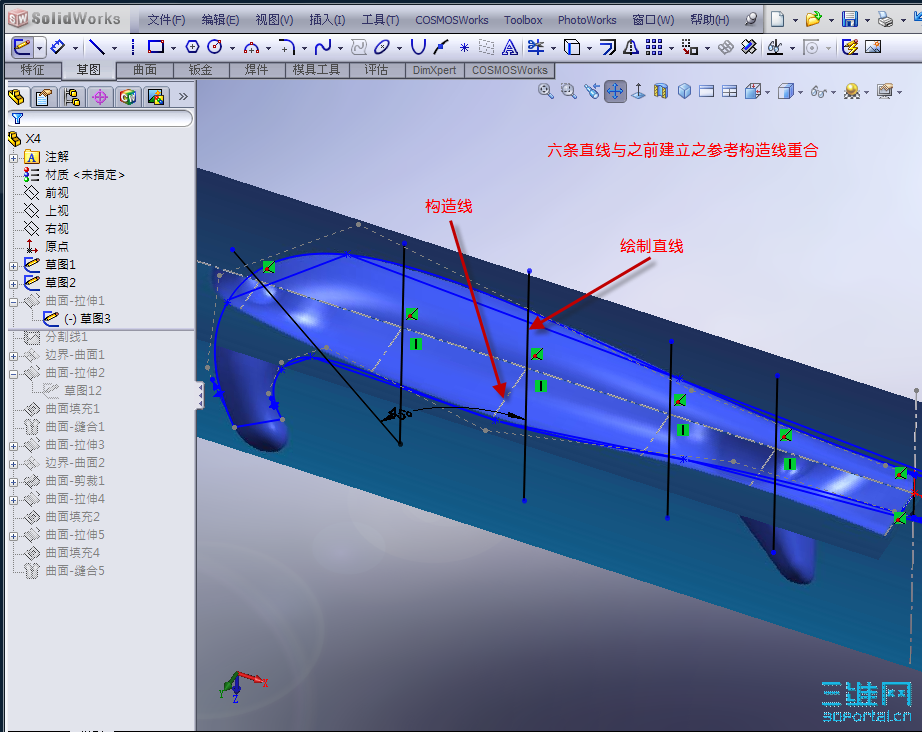Click the New document icon
The width and height of the screenshot is (922, 732).
pyautogui.click(x=778, y=19)
